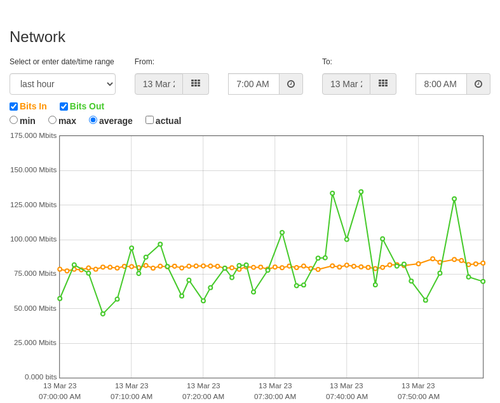Click the '07:50:00 AM' x-axis label
The image size is (500, 403).
pyautogui.click(x=418, y=397)
